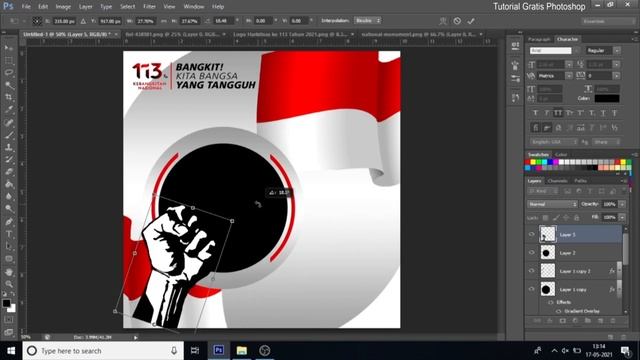The image size is (640, 360).
Task: Select the Crop tool
Action: point(9,97)
